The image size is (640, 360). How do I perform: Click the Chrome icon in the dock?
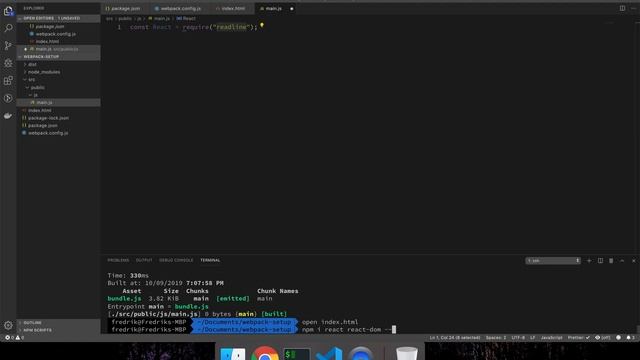tap(264, 353)
